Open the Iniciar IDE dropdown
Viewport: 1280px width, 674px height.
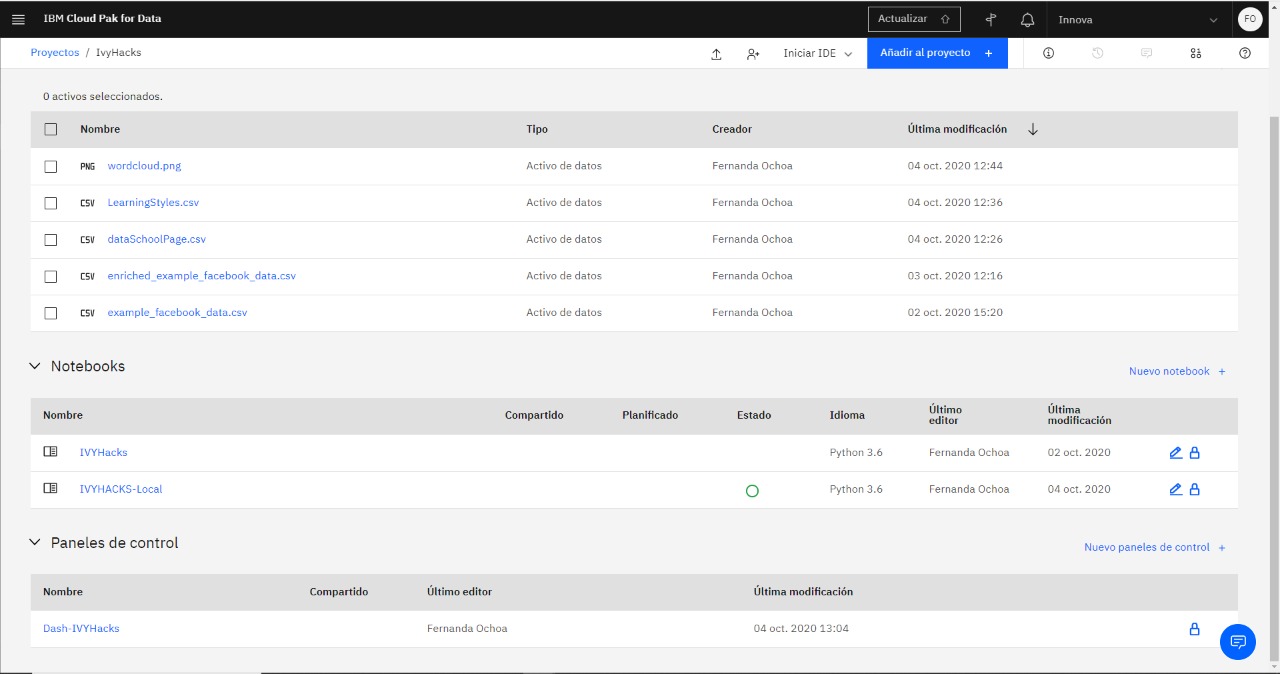(817, 53)
